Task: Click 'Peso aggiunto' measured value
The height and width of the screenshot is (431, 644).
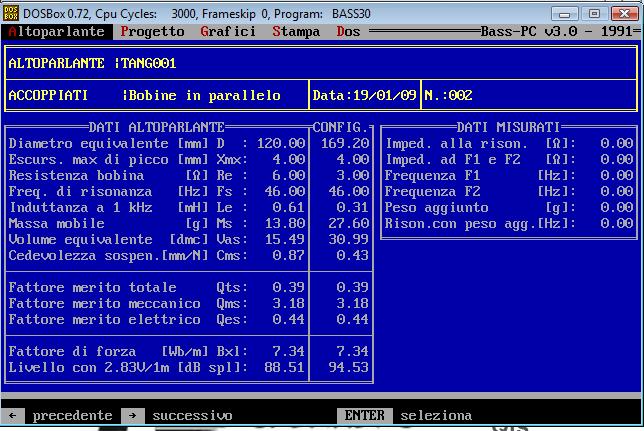Action: coord(617,207)
